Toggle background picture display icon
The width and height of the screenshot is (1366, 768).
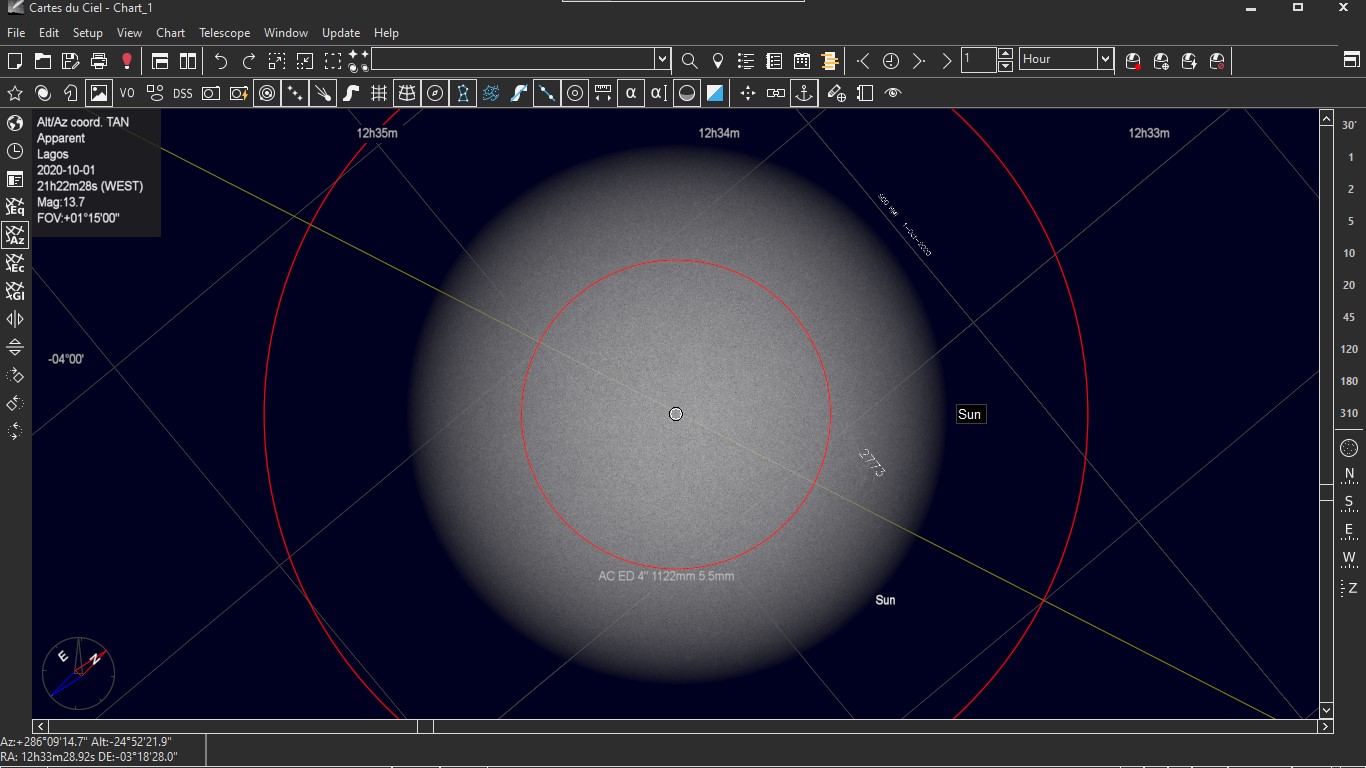pyautogui.click(x=99, y=93)
